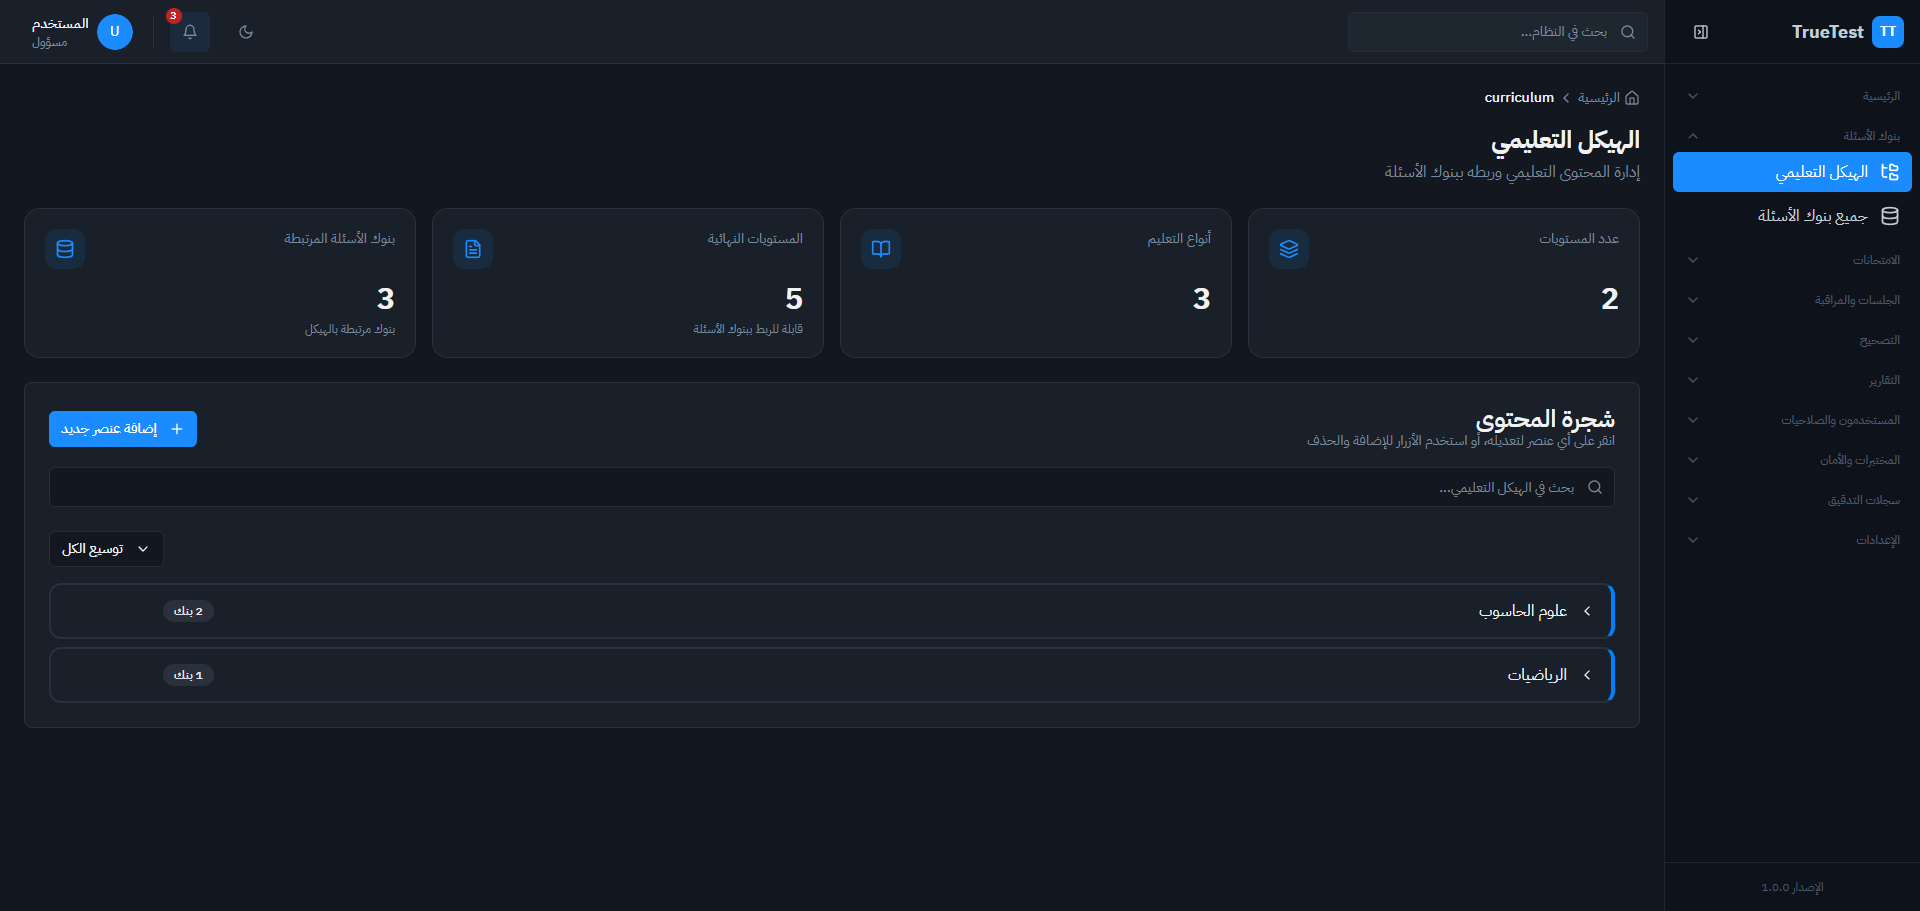Open notifications bell icon
1920x911 pixels.
click(189, 32)
